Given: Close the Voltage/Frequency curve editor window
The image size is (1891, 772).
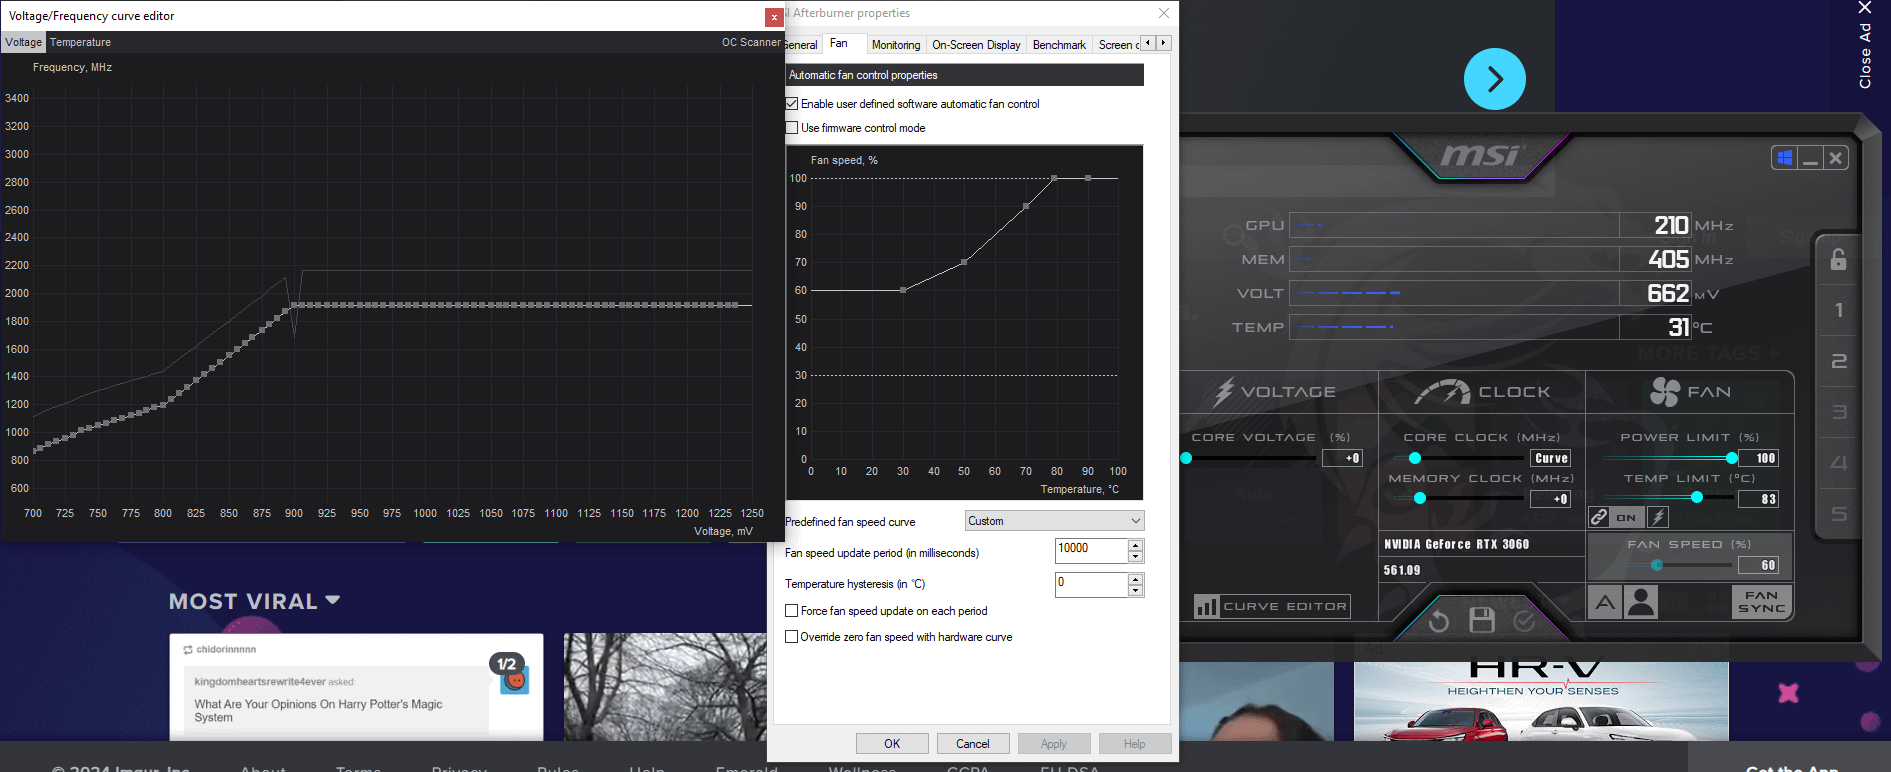Looking at the screenshot, I should pos(774,17).
